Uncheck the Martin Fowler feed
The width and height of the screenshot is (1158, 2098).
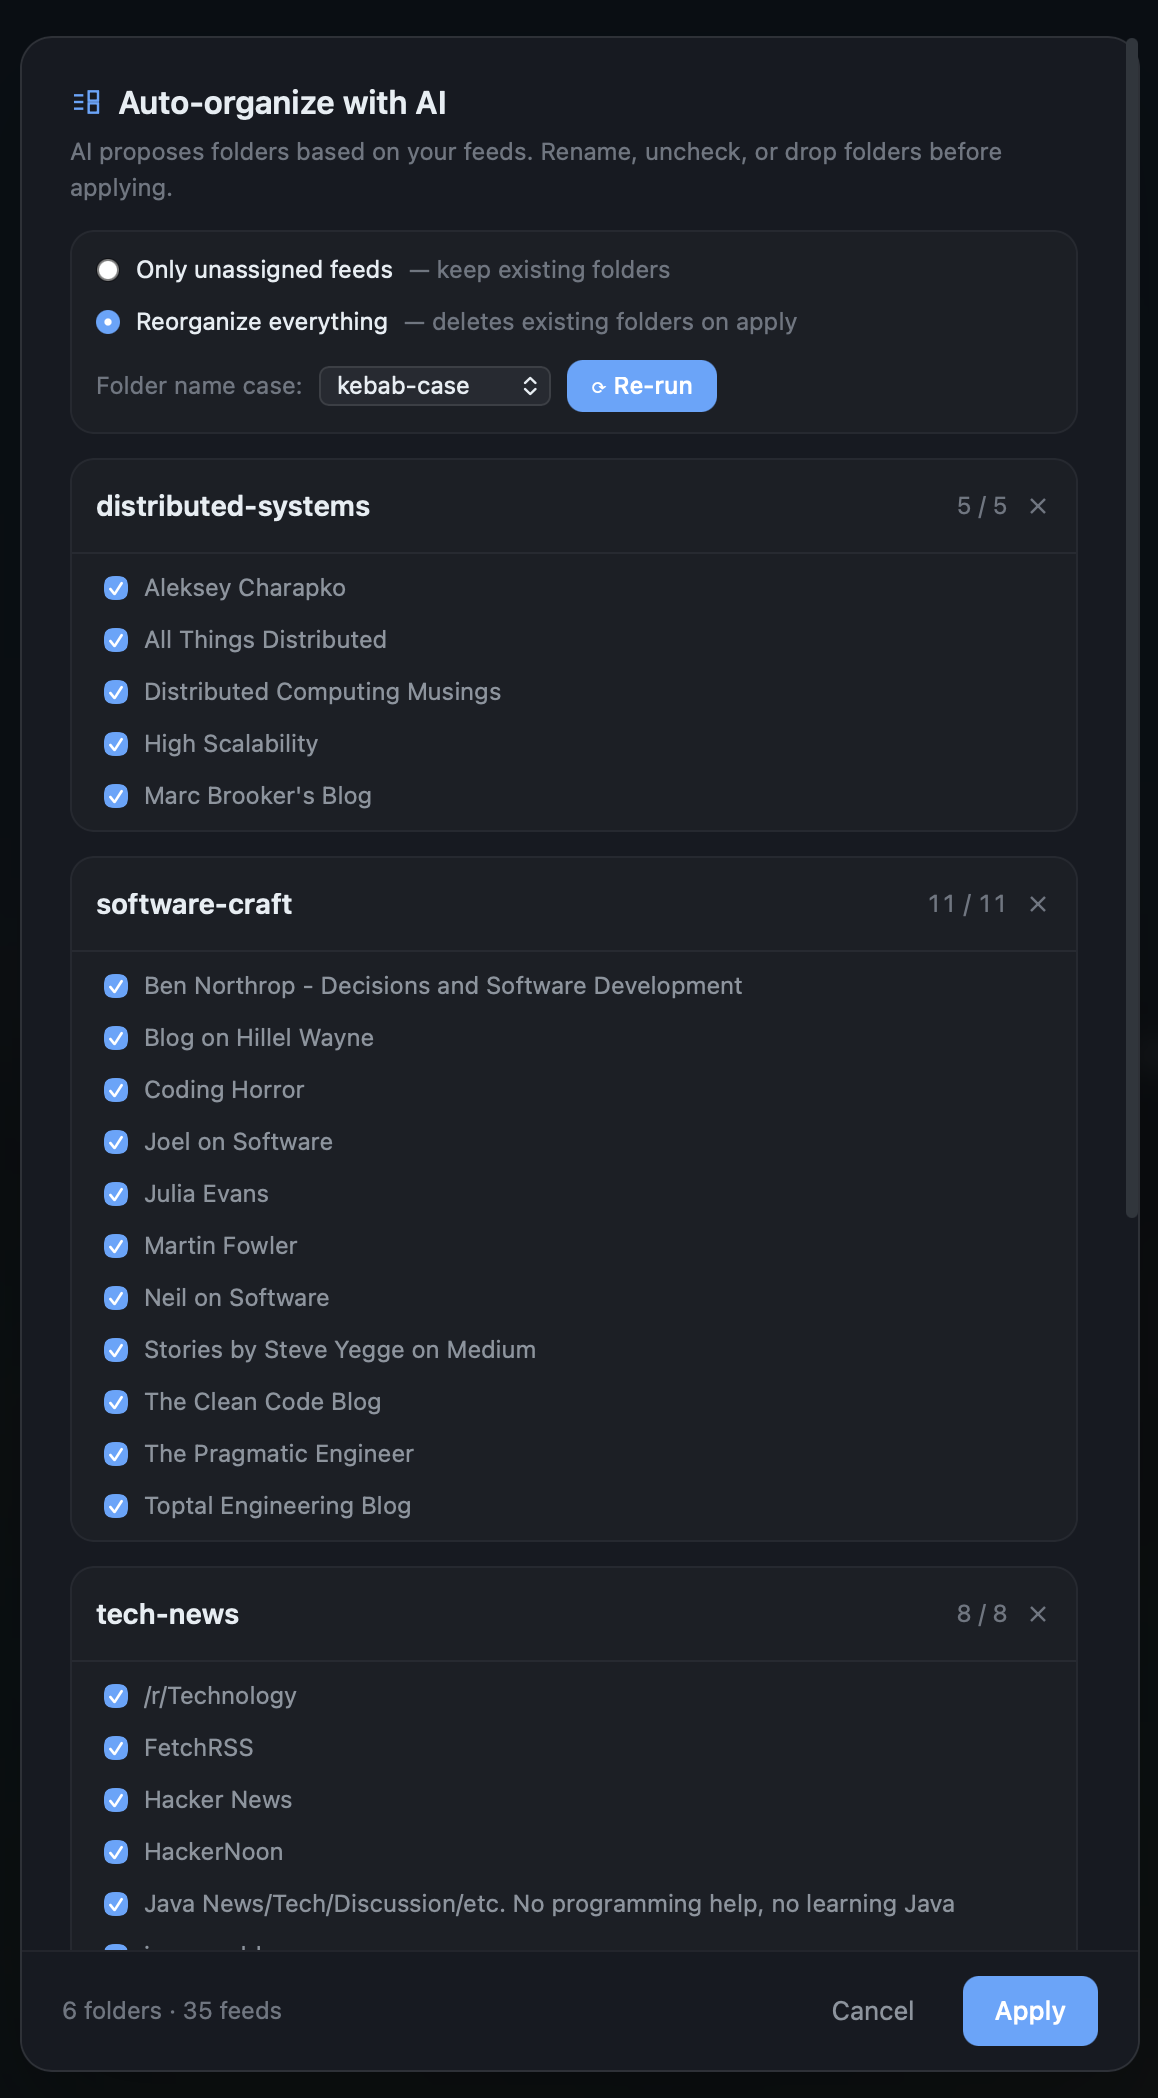[x=116, y=1246]
